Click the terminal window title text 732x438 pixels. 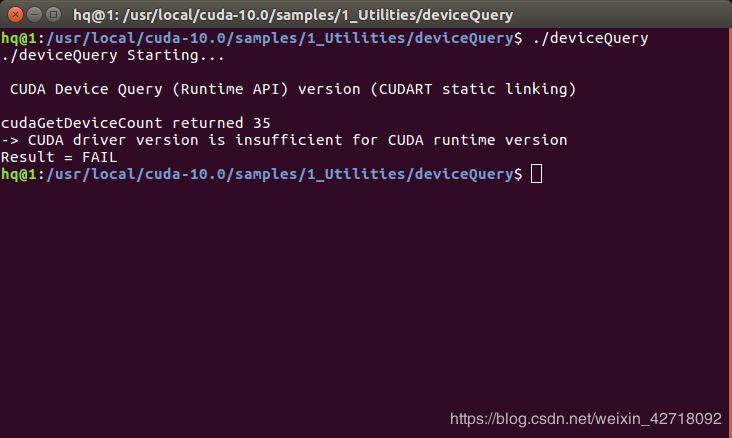(x=293, y=15)
